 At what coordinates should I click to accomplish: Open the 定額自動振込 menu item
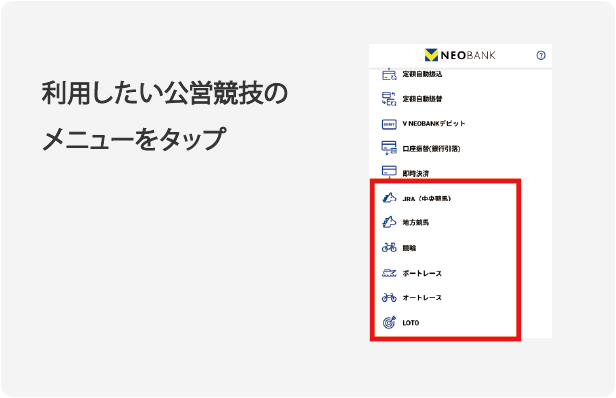(422, 74)
